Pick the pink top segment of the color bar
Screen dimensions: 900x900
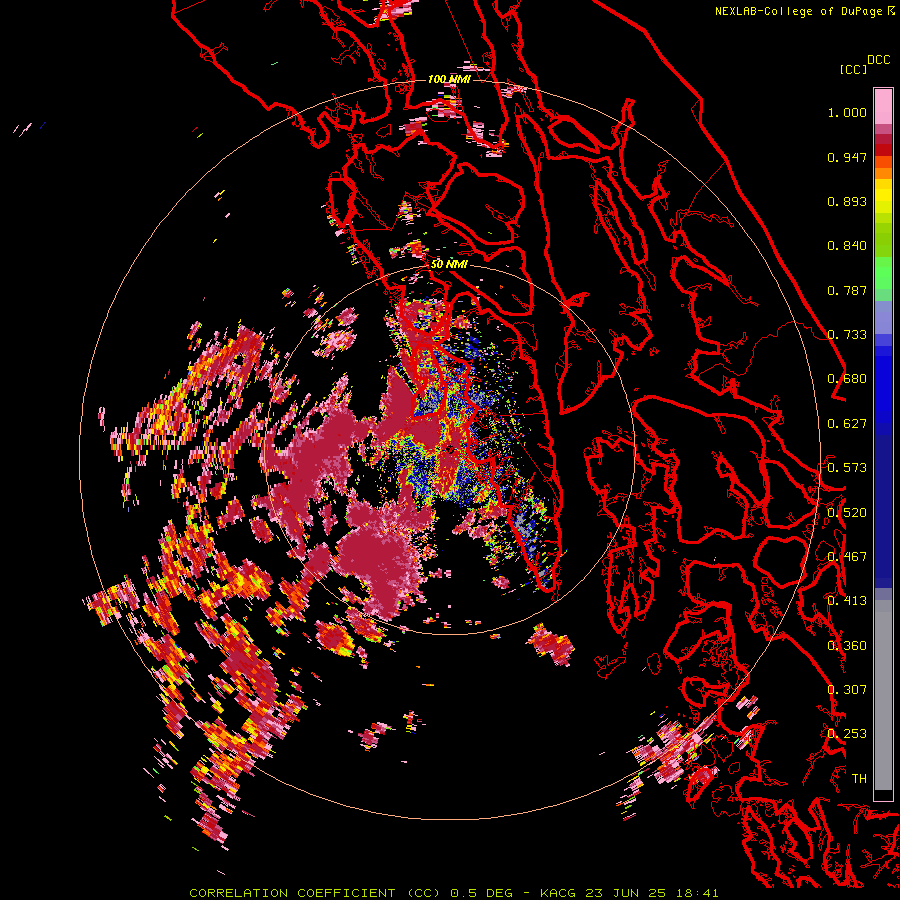883,106
